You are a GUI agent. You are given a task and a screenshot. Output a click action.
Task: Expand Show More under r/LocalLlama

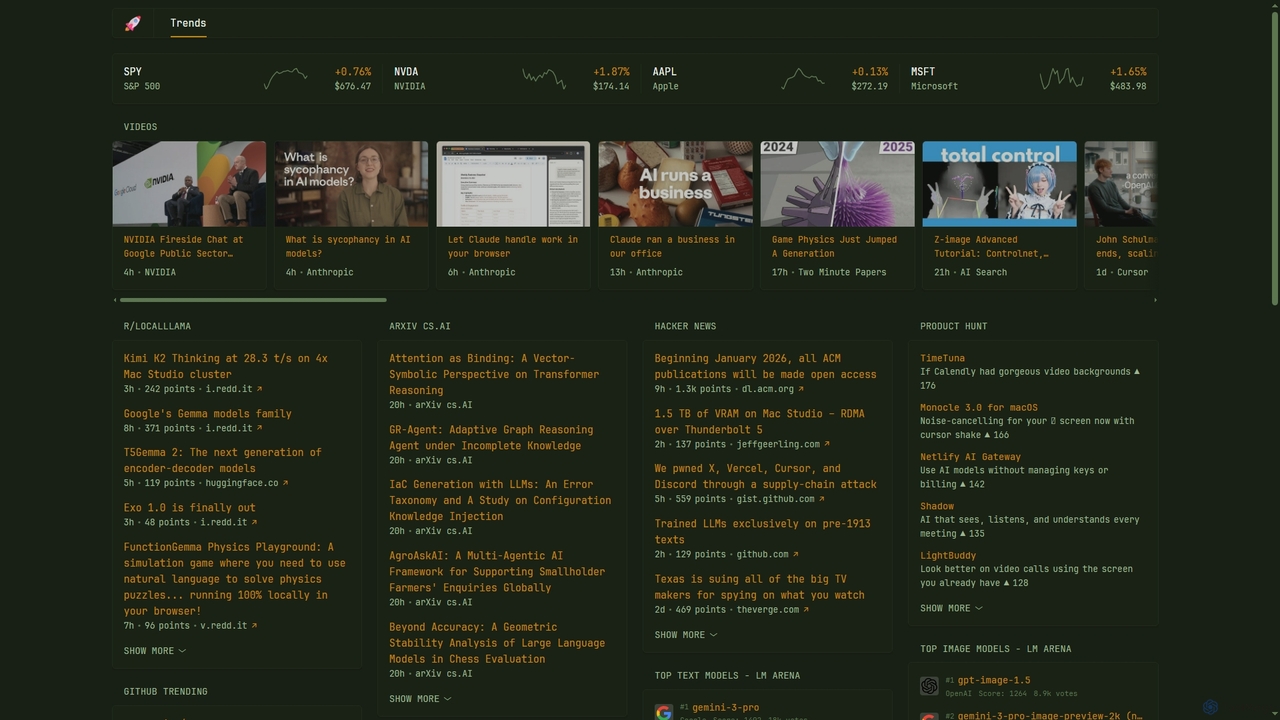click(155, 651)
